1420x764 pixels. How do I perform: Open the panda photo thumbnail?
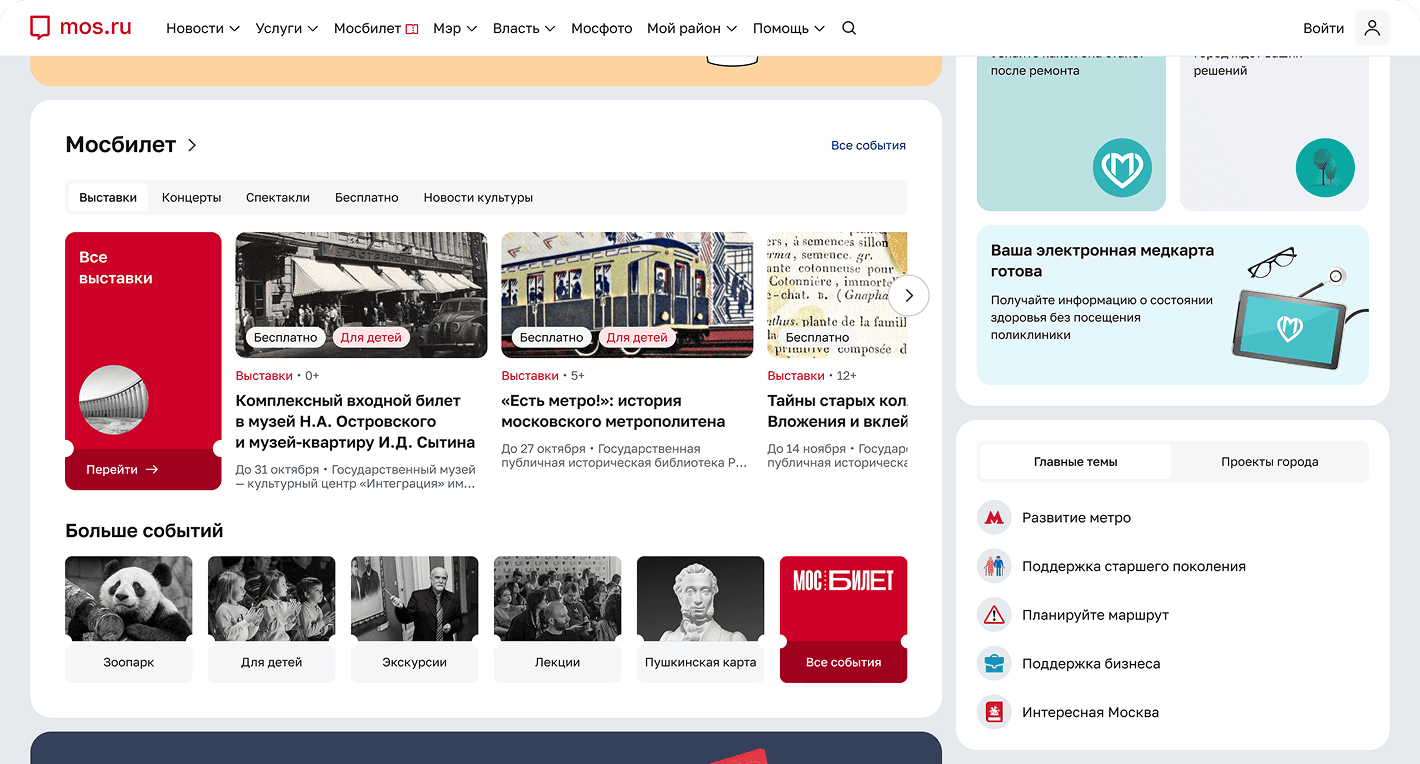[x=129, y=599]
